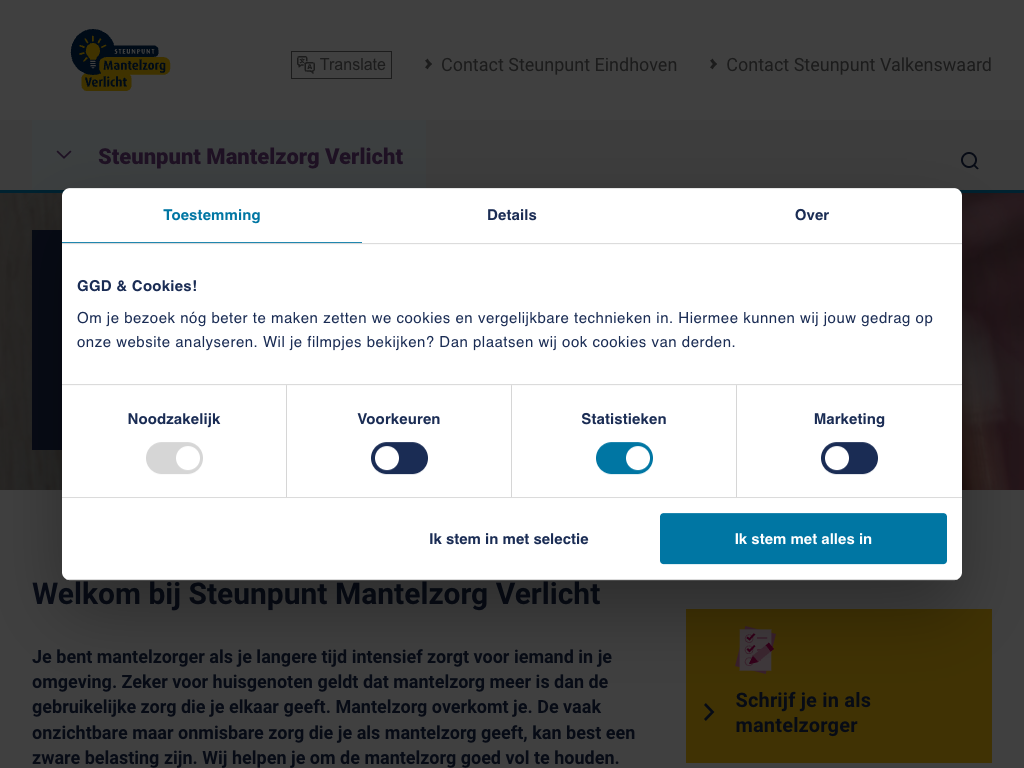Click arrow beside Schrijf je in
1024x768 pixels.
click(709, 712)
